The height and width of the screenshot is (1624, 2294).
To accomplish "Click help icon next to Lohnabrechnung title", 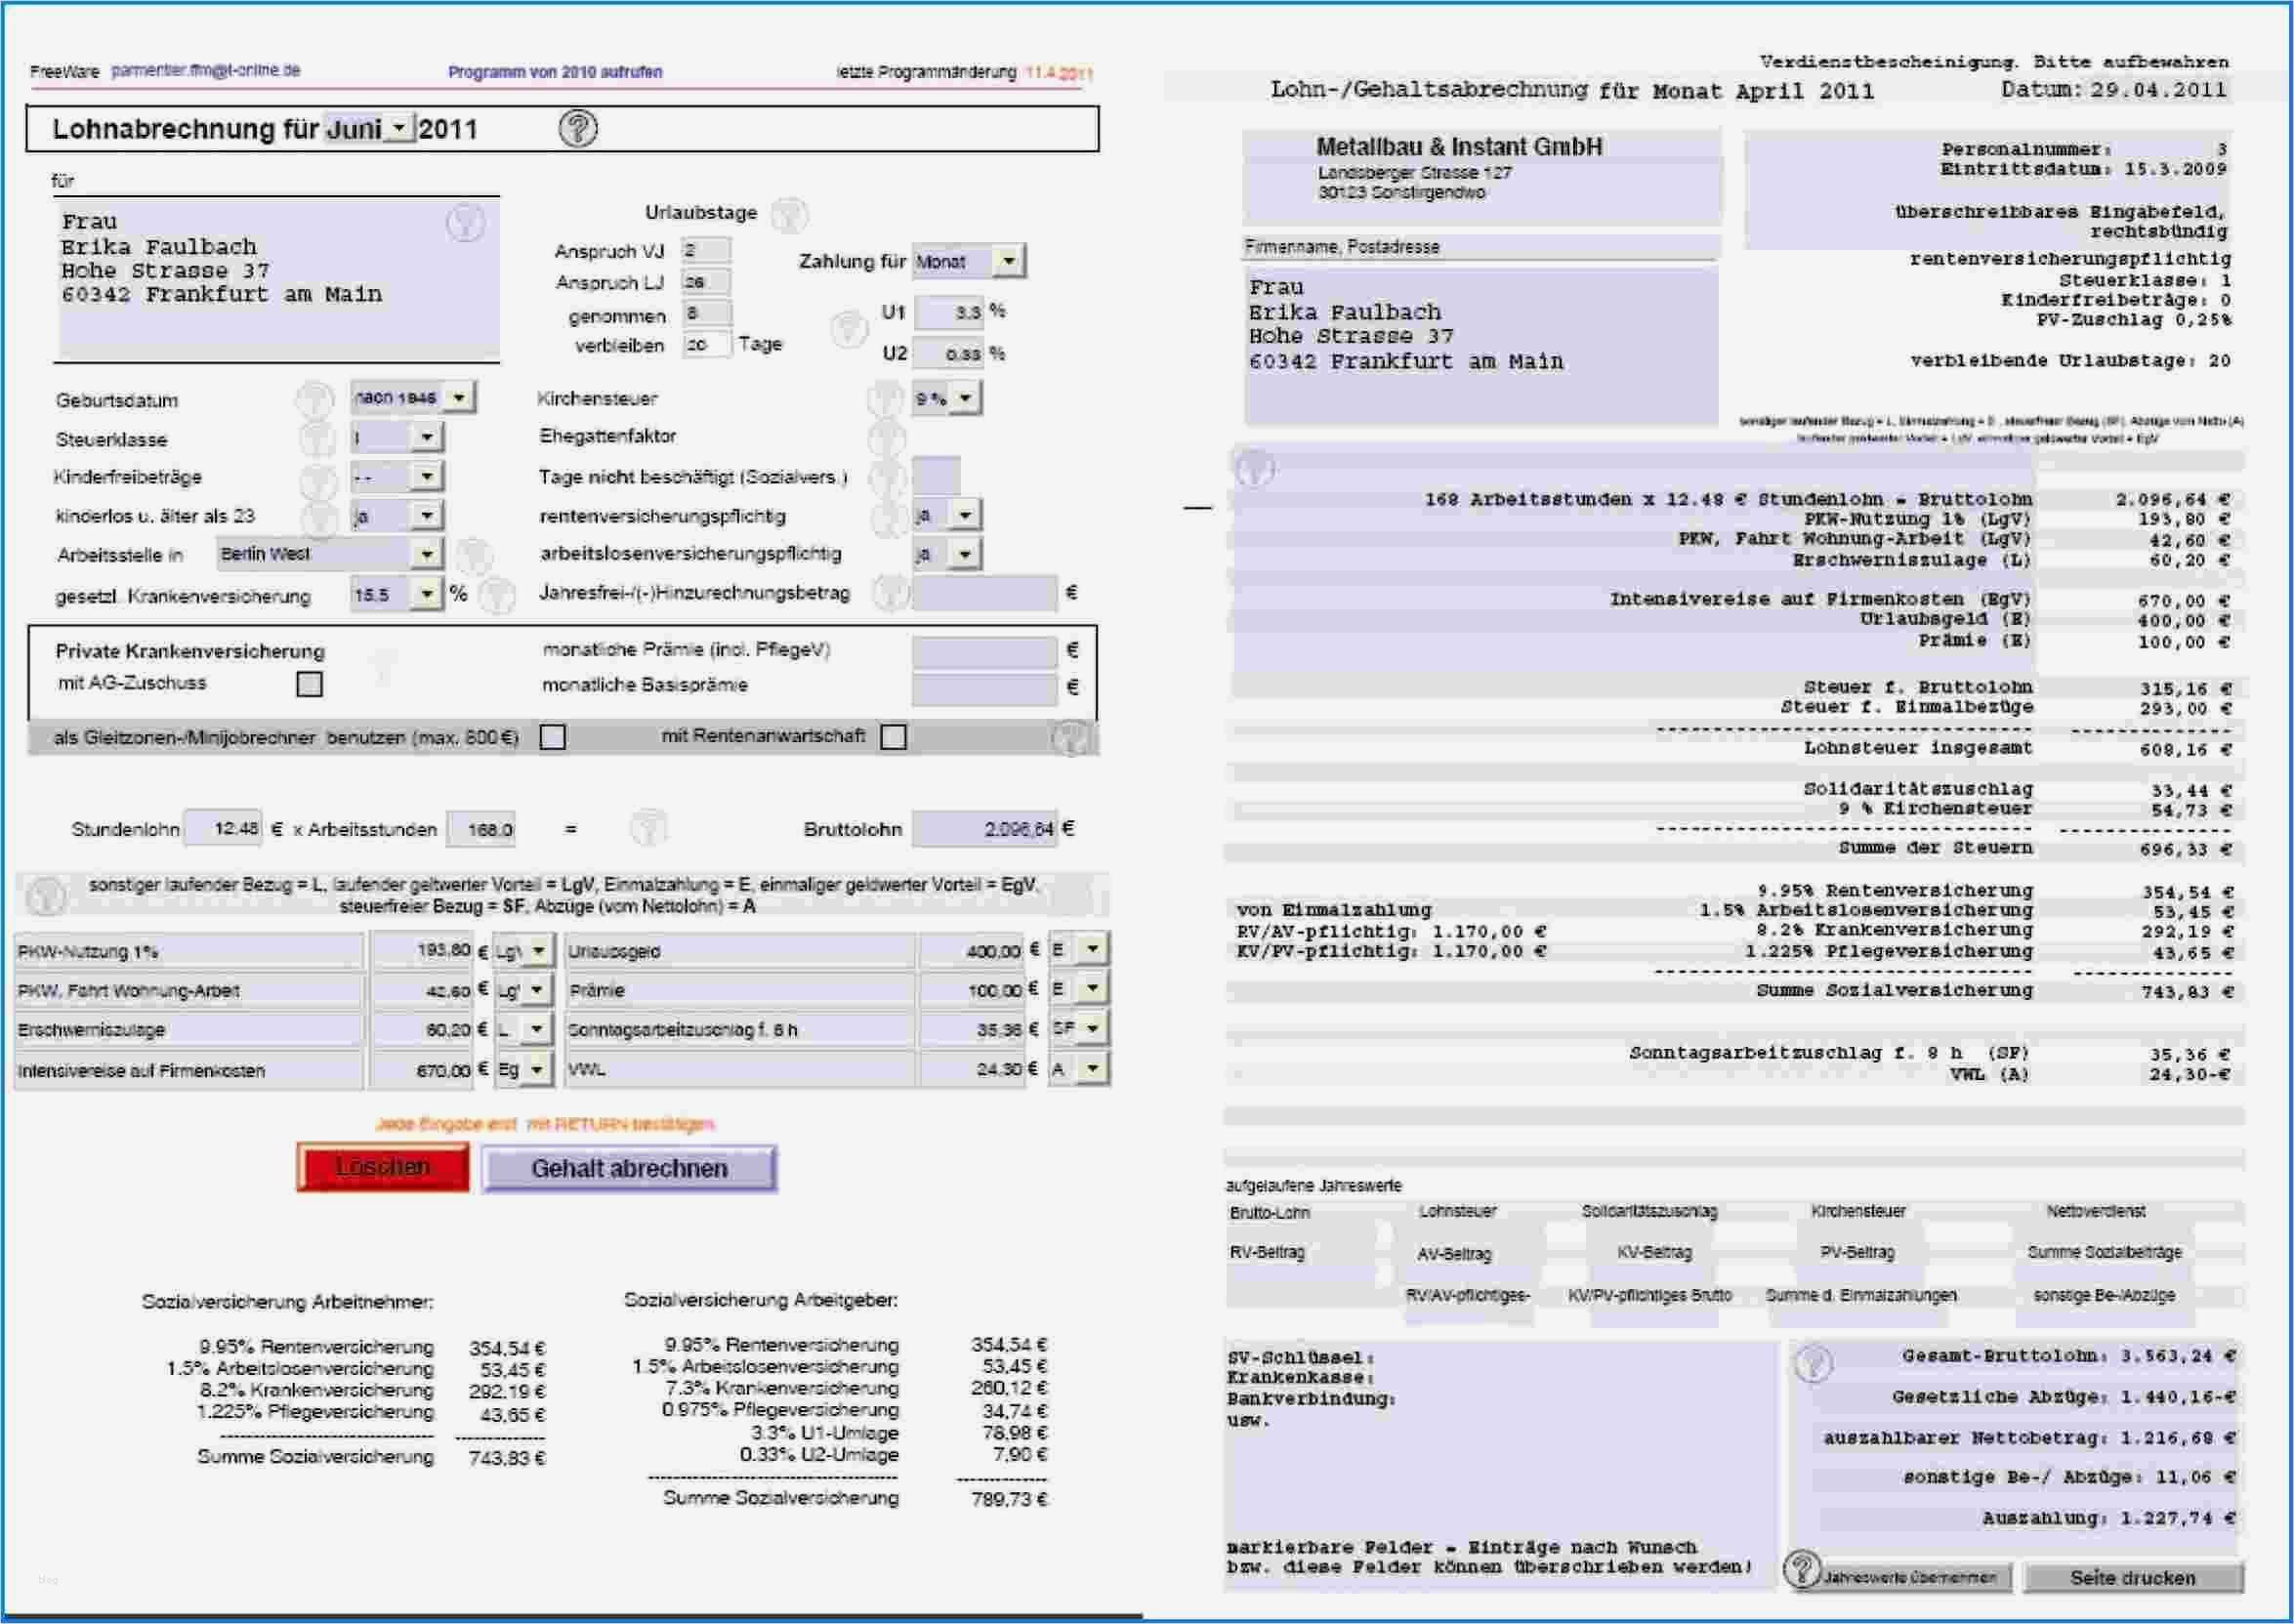I will [577, 128].
